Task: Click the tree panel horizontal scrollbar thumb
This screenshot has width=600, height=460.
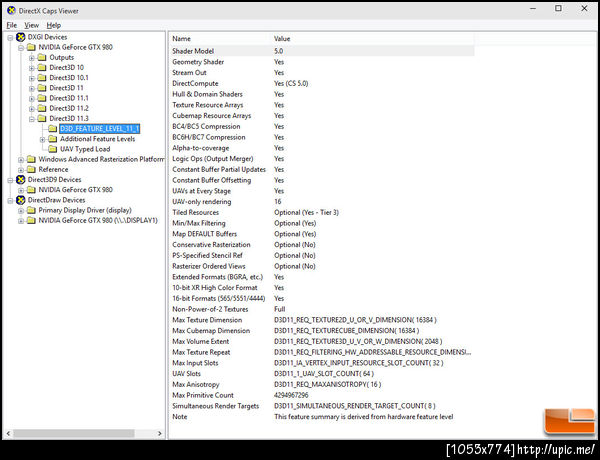Action: pyautogui.click(x=74, y=434)
